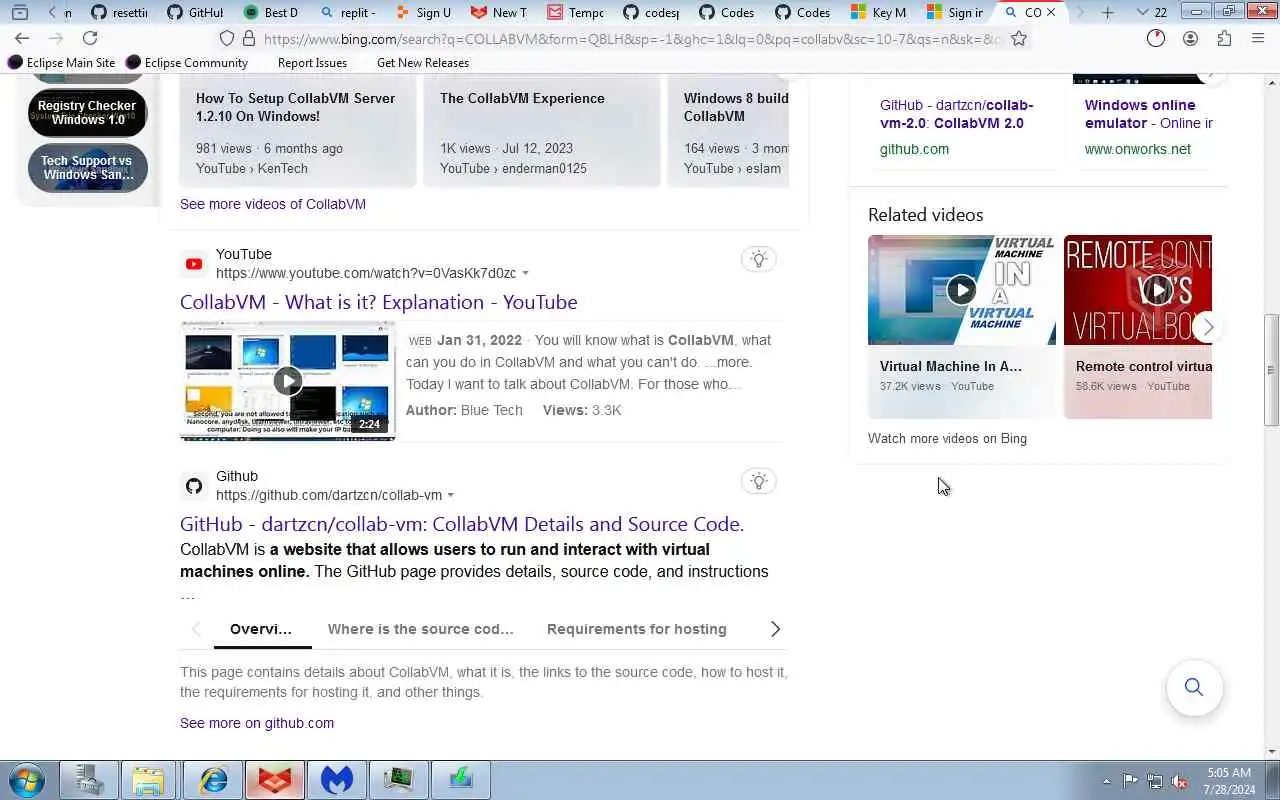This screenshot has height=800, width=1280.
Task: Switch to the New T tab
Action: [499, 12]
